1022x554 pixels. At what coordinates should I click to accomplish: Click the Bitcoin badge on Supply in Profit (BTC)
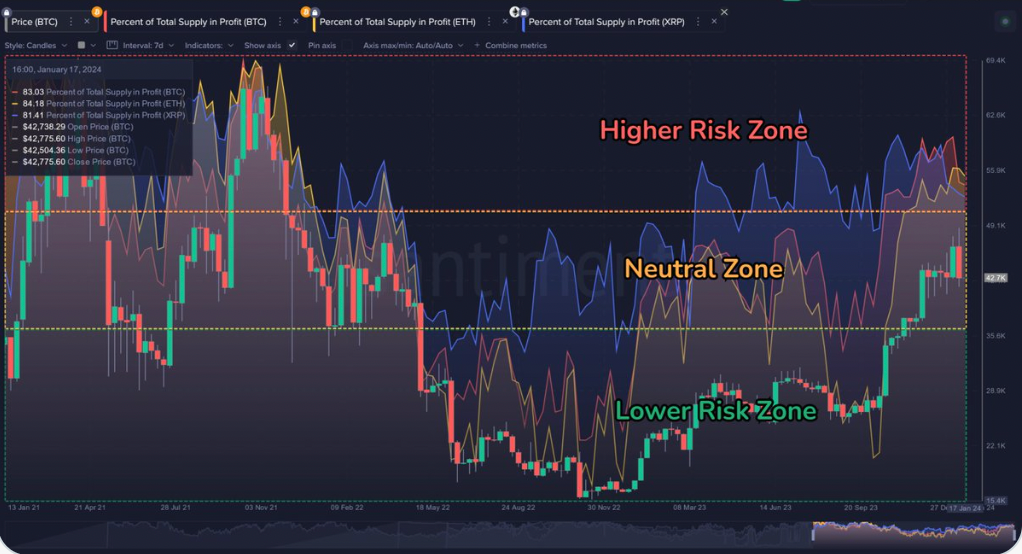coord(305,11)
